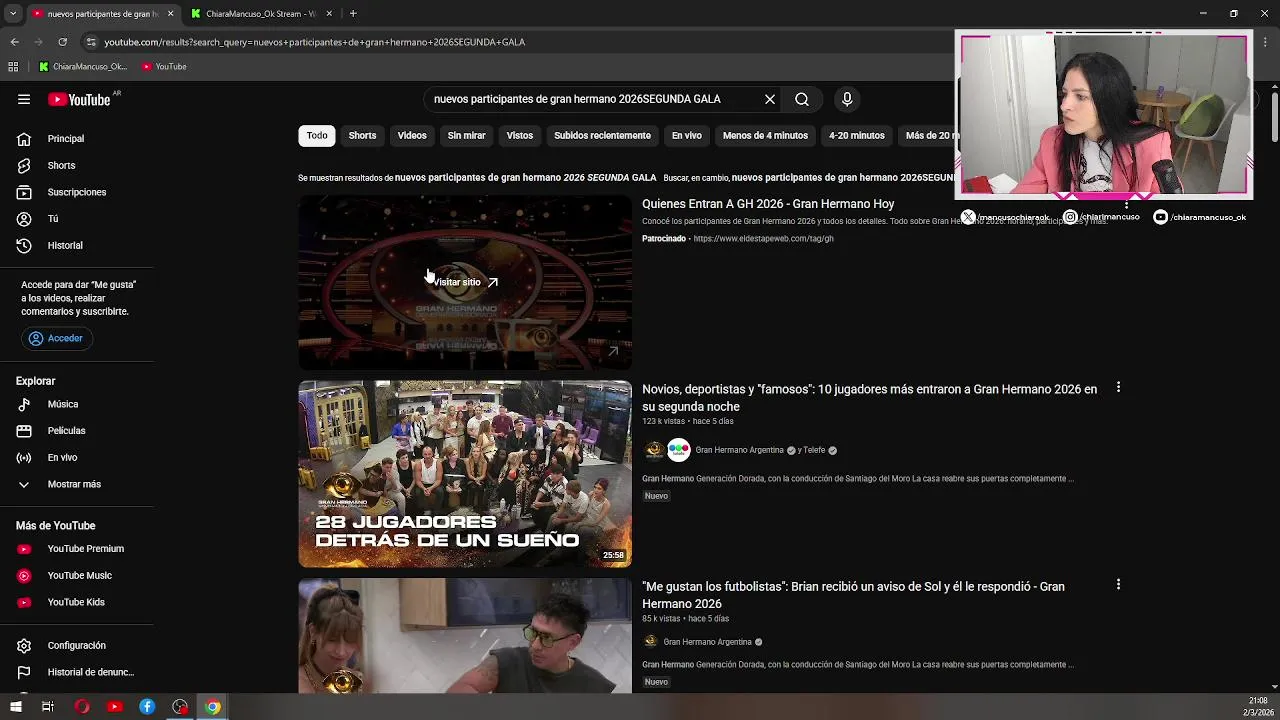Select Menos de 4 minutos chip
The width and height of the screenshot is (1280, 720).
pyautogui.click(x=765, y=135)
